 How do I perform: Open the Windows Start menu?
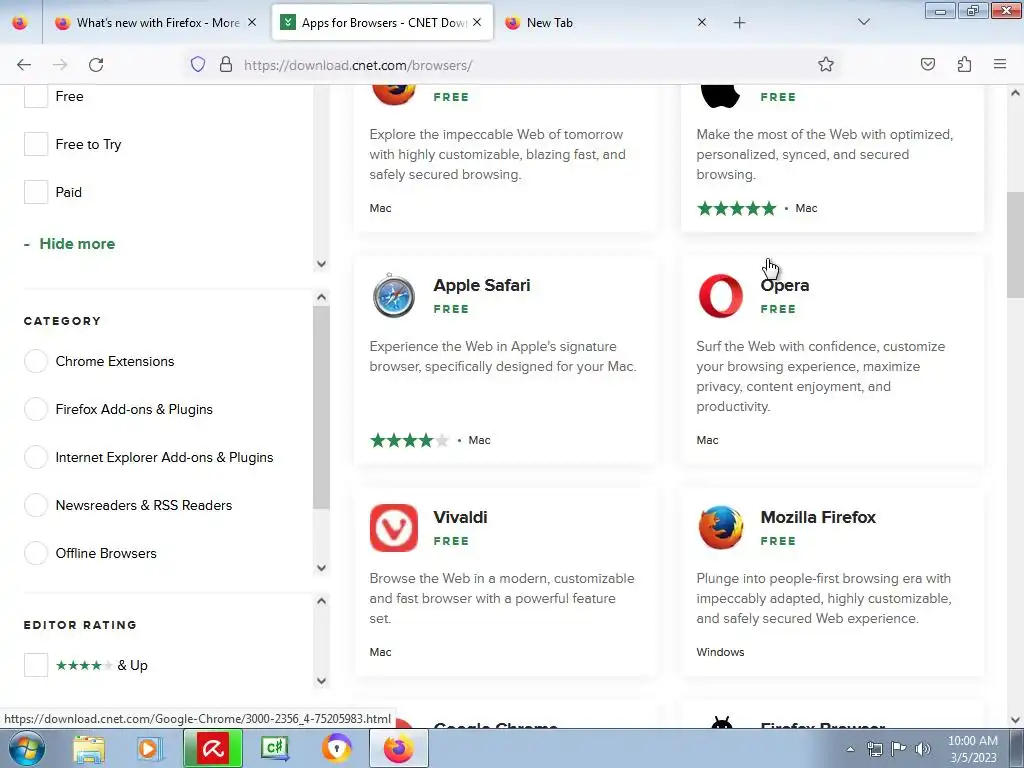click(27, 748)
